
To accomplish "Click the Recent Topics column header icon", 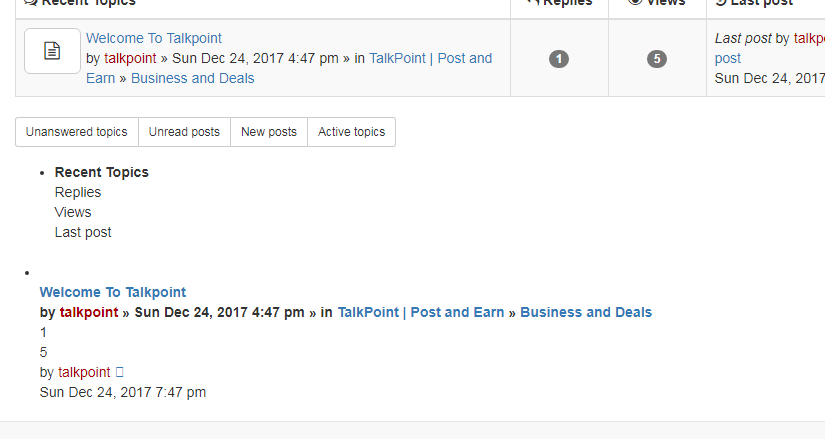I will pos(31,2).
